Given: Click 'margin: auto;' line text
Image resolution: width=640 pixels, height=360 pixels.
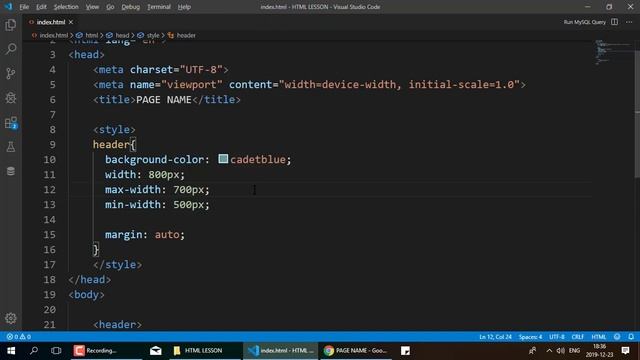Looking at the screenshot, I should [x=145, y=235].
